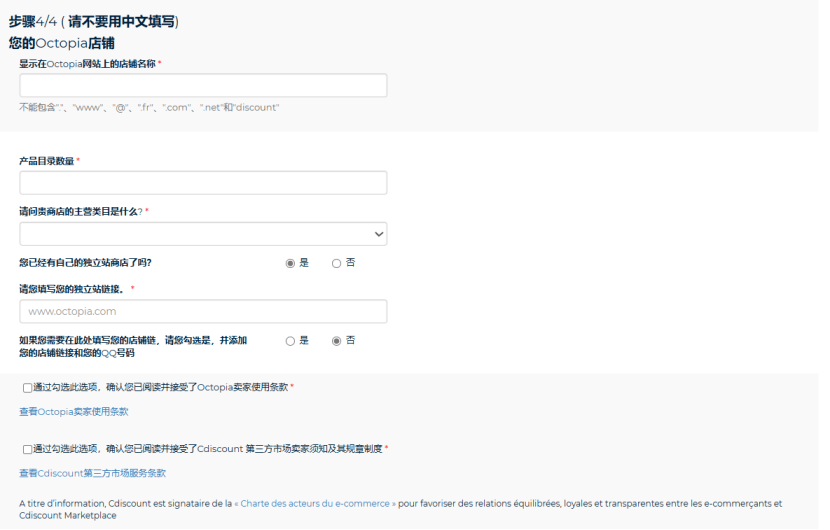
Task: Click the 显示在Octopia网站上的店铺名称 field label
Action: click(87, 64)
